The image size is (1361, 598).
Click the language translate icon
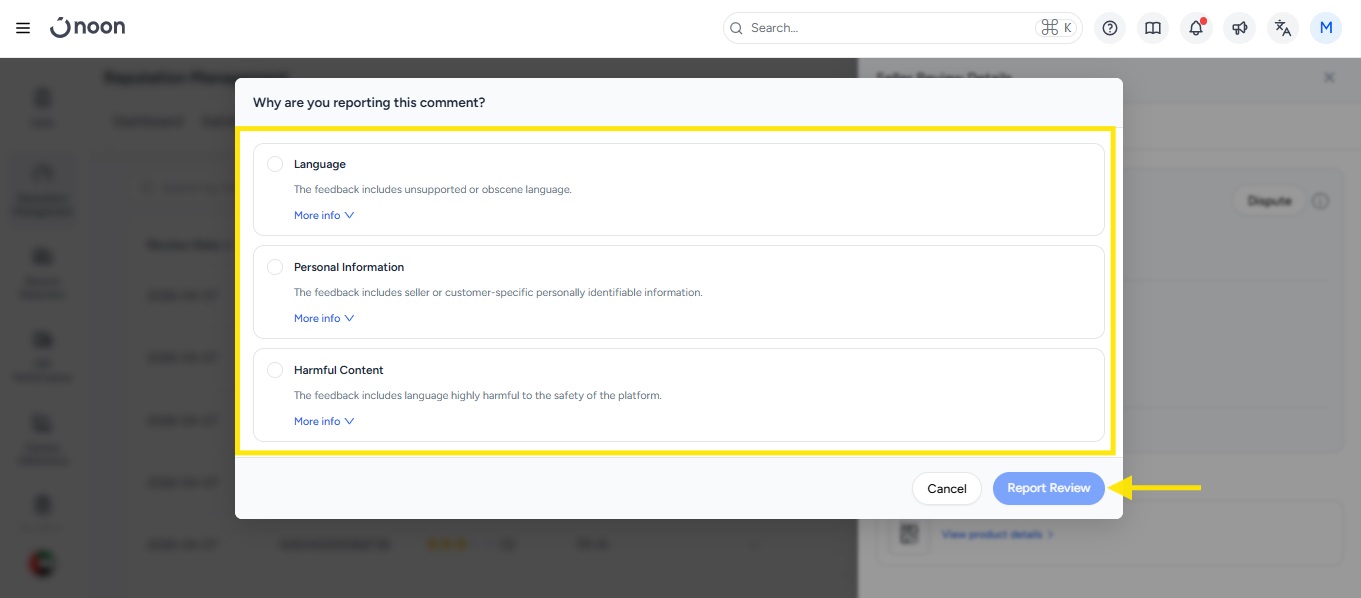pyautogui.click(x=1283, y=28)
